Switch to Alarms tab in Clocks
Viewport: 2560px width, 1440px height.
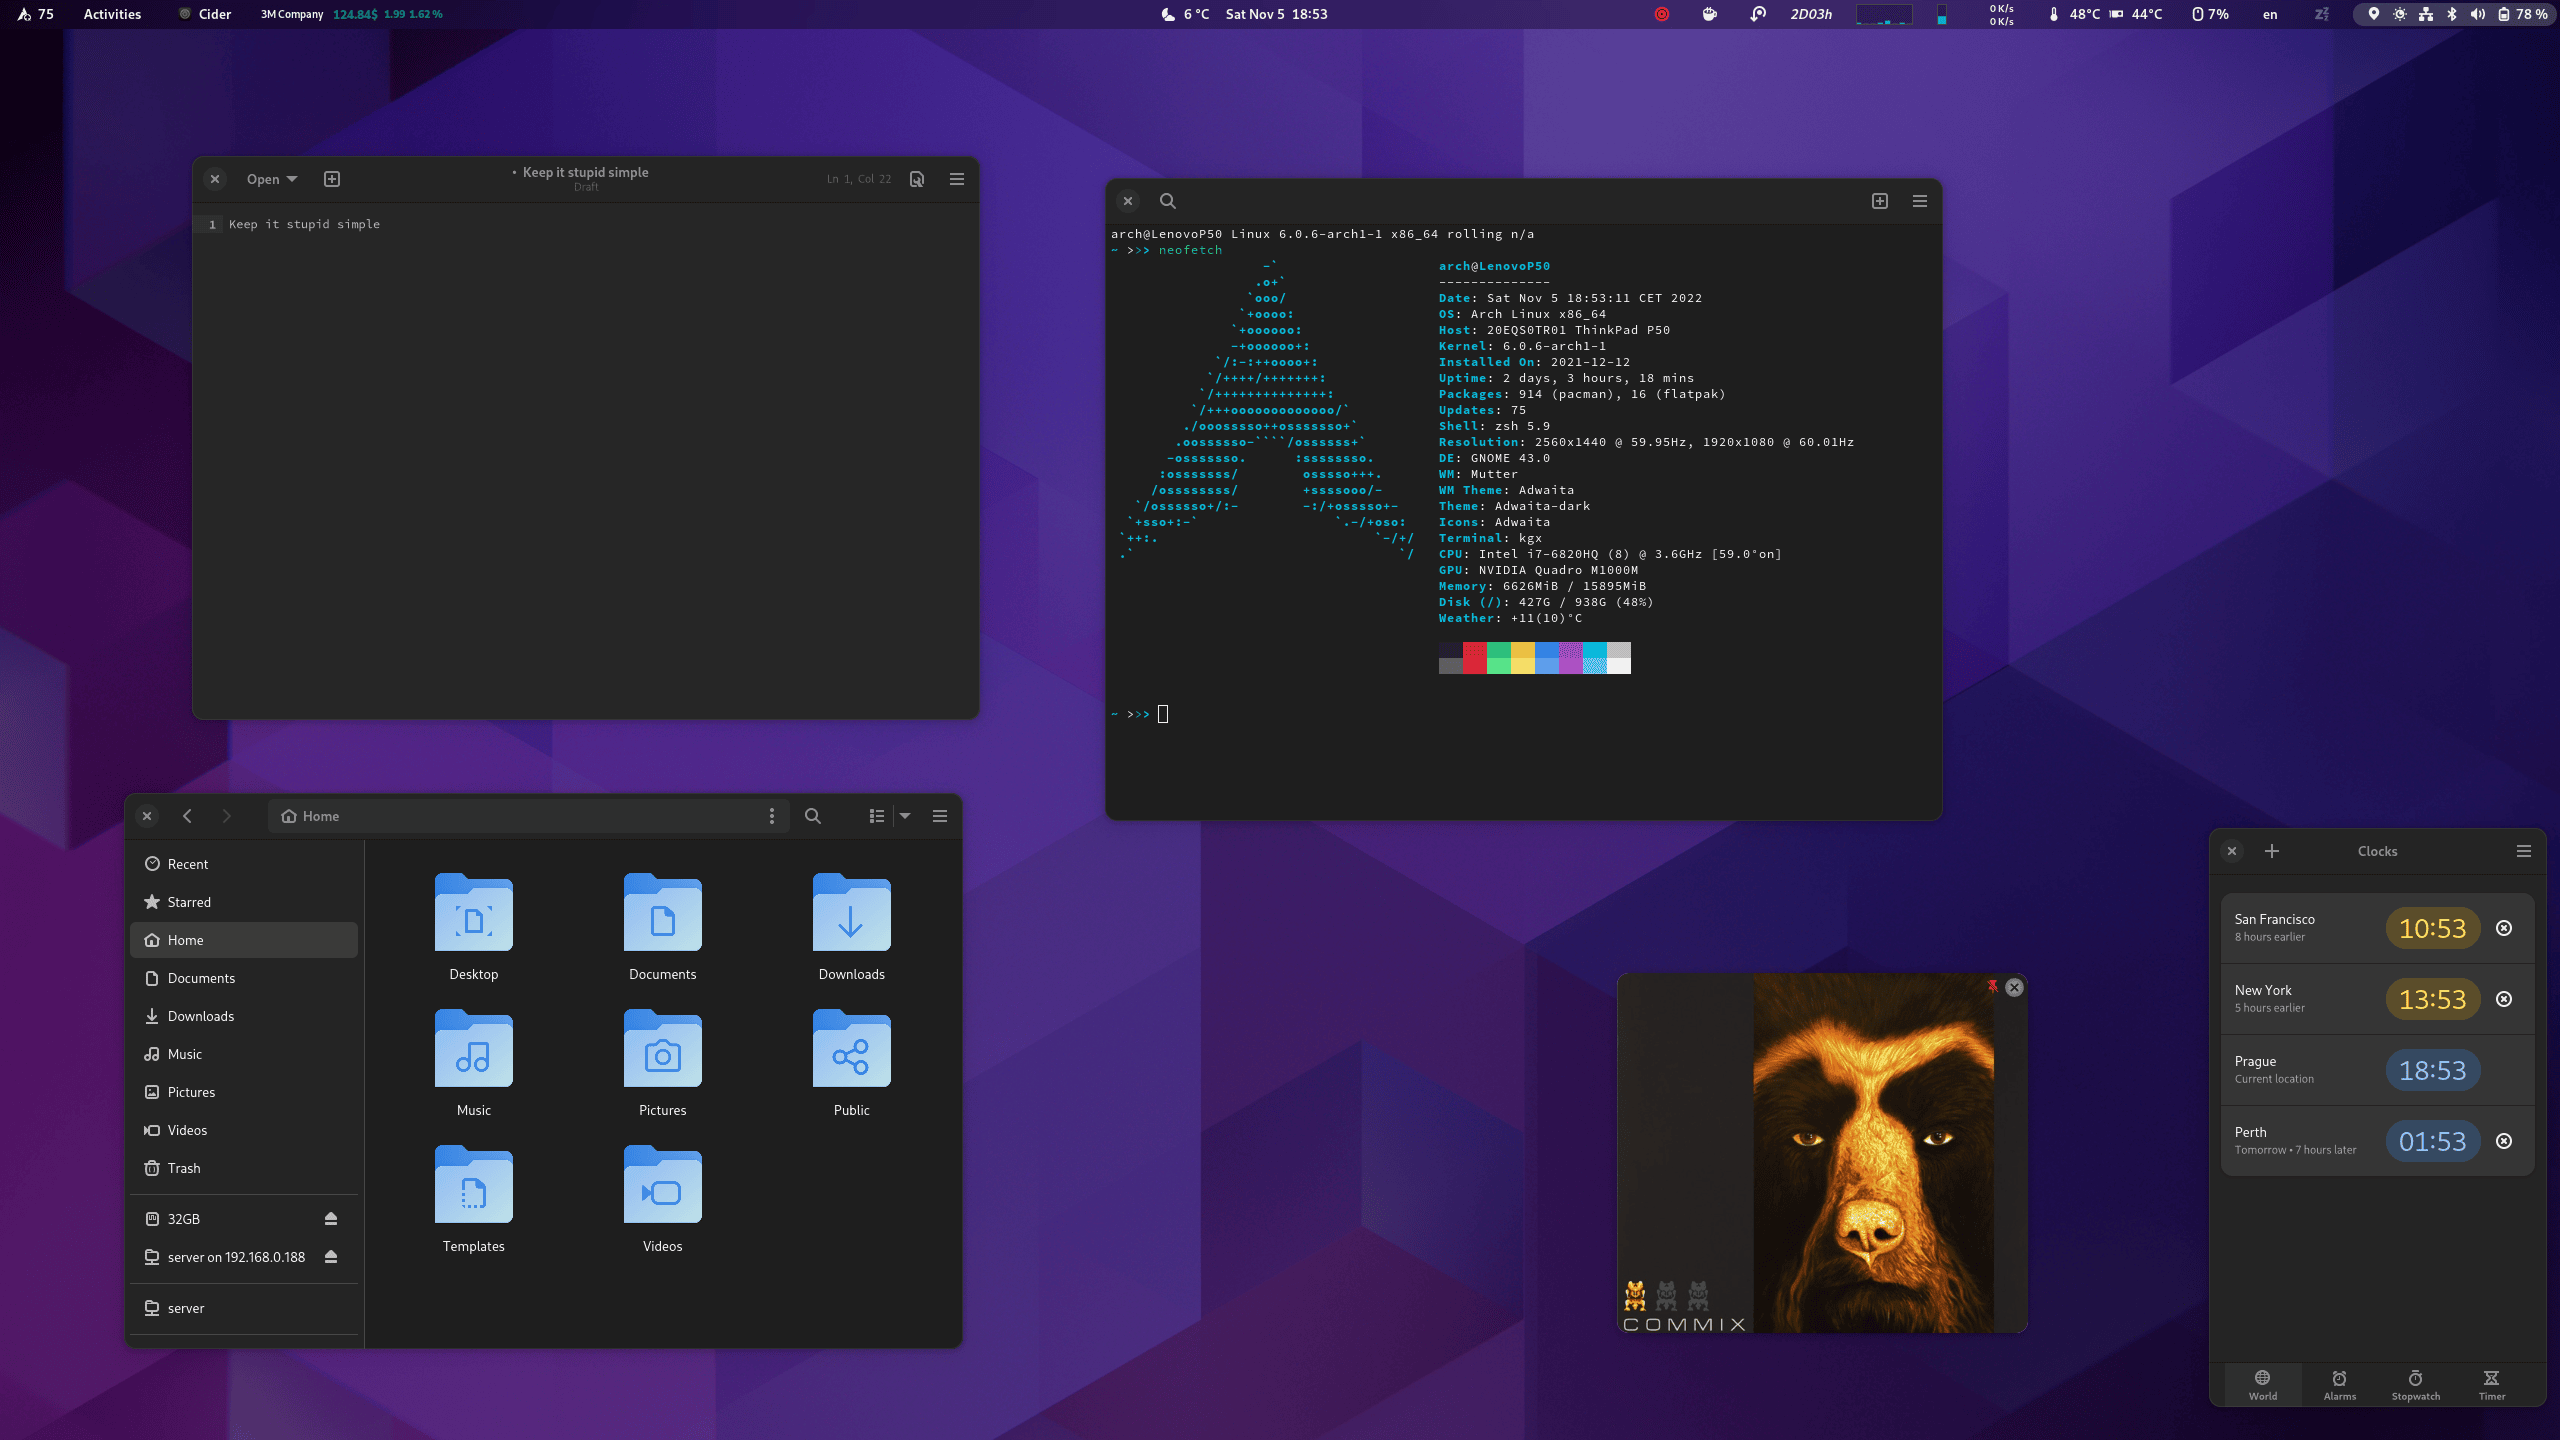coord(2340,1385)
